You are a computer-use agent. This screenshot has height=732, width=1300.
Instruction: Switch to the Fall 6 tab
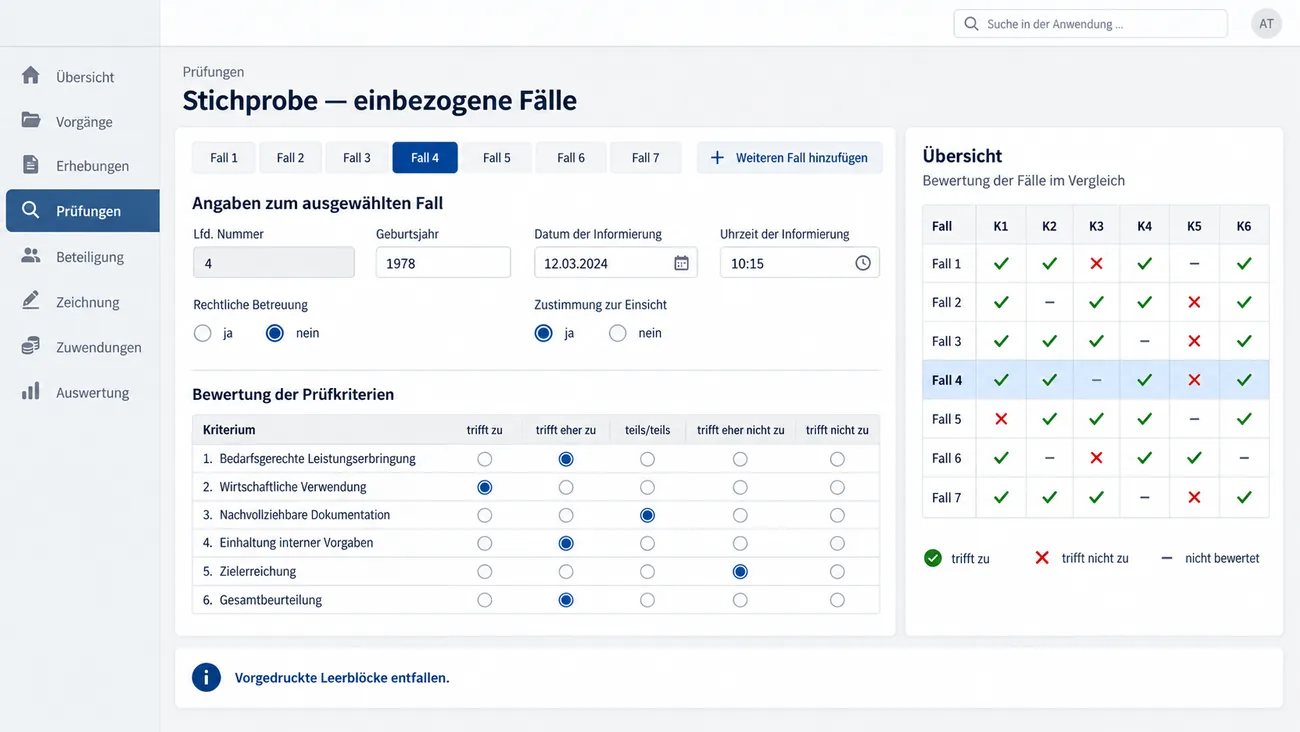(x=571, y=158)
